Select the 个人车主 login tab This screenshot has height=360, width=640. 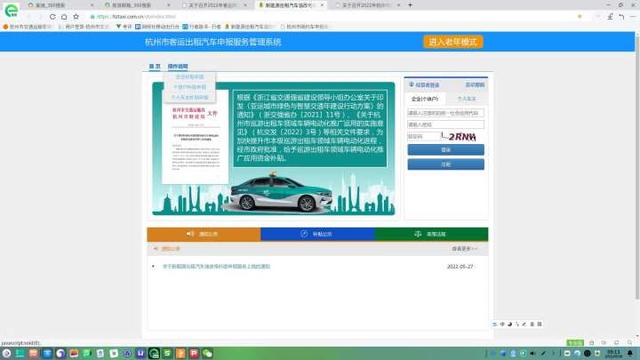click(466, 99)
